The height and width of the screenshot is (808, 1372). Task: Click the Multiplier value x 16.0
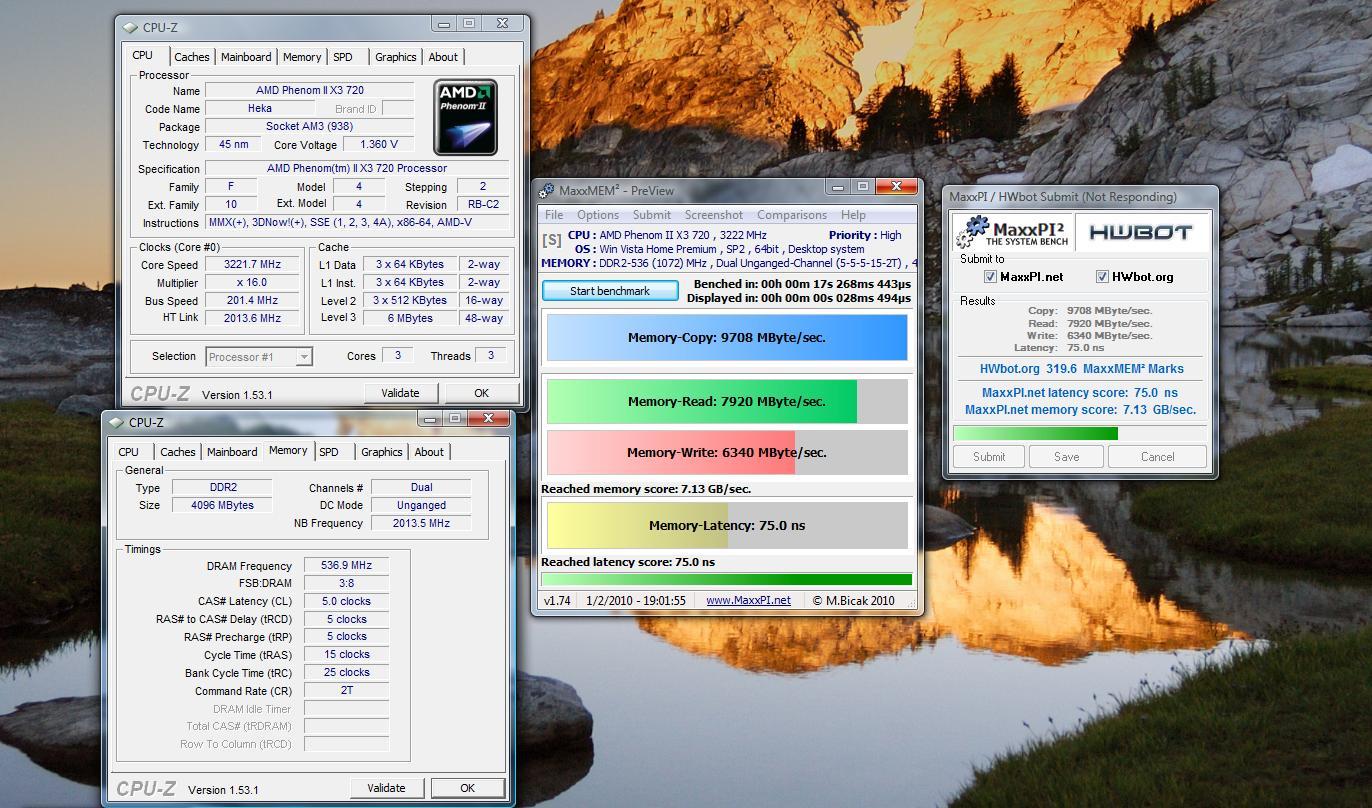pyautogui.click(x=252, y=283)
